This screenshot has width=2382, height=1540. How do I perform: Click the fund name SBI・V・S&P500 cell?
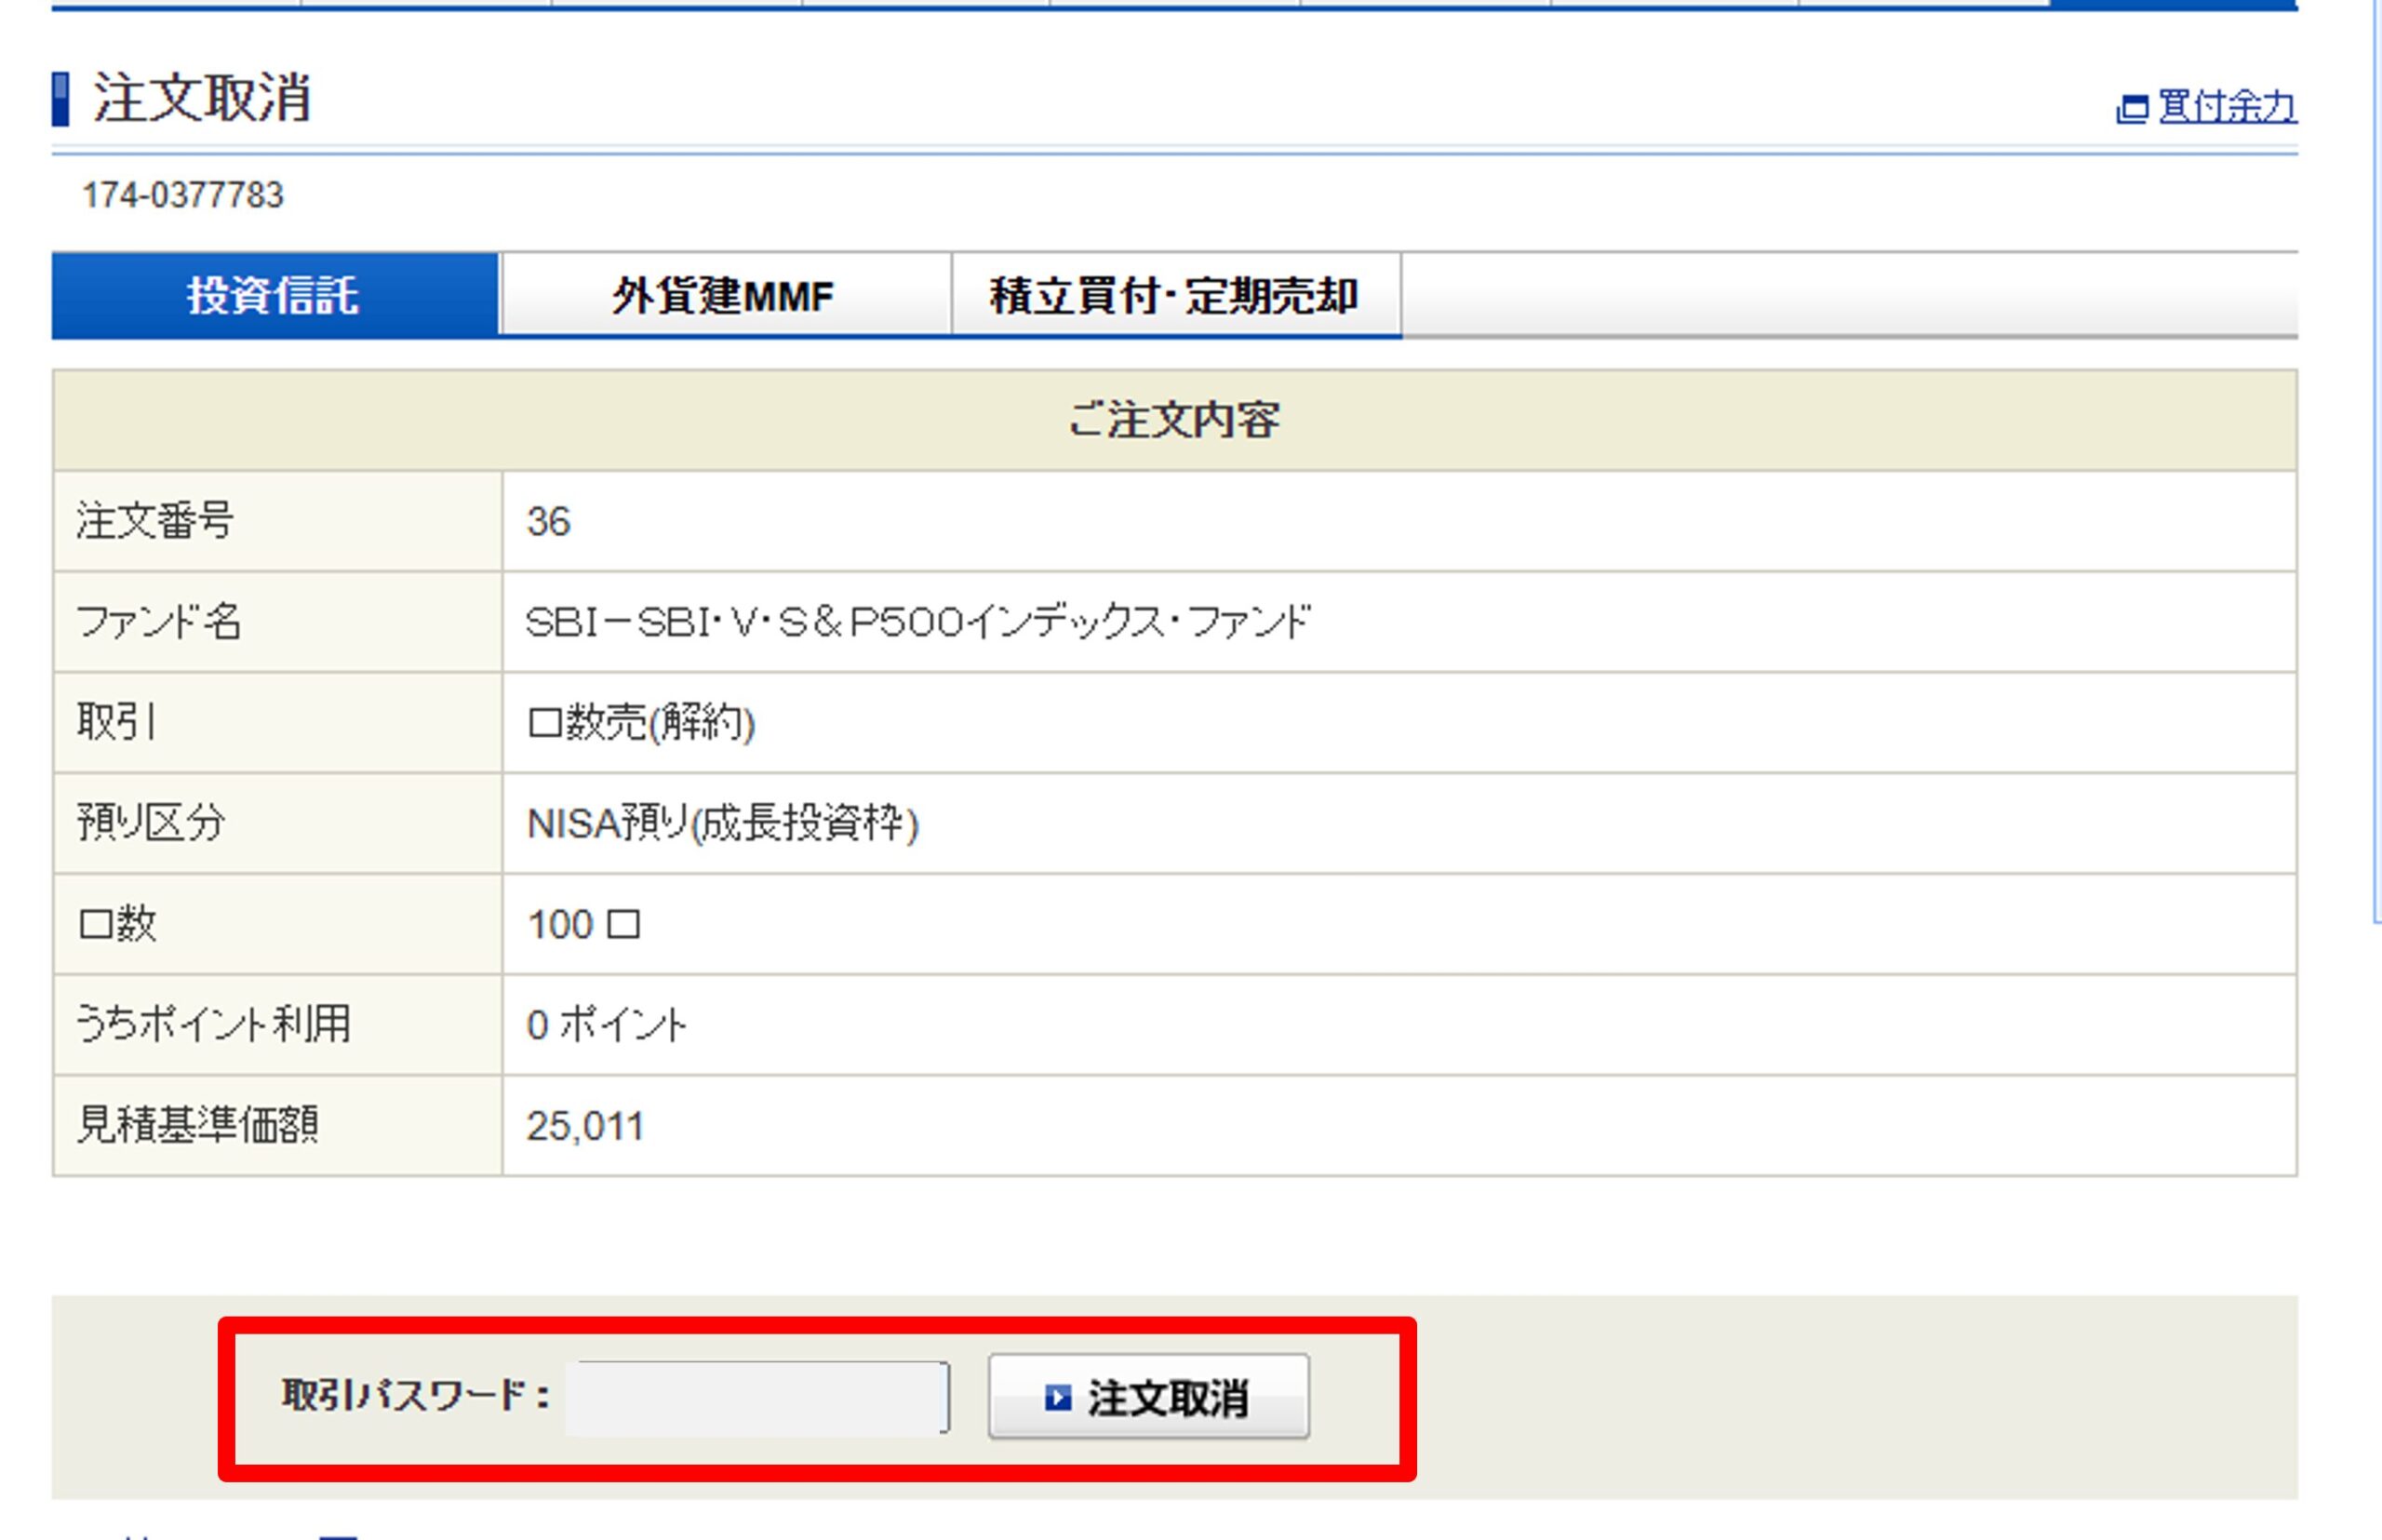point(917,622)
